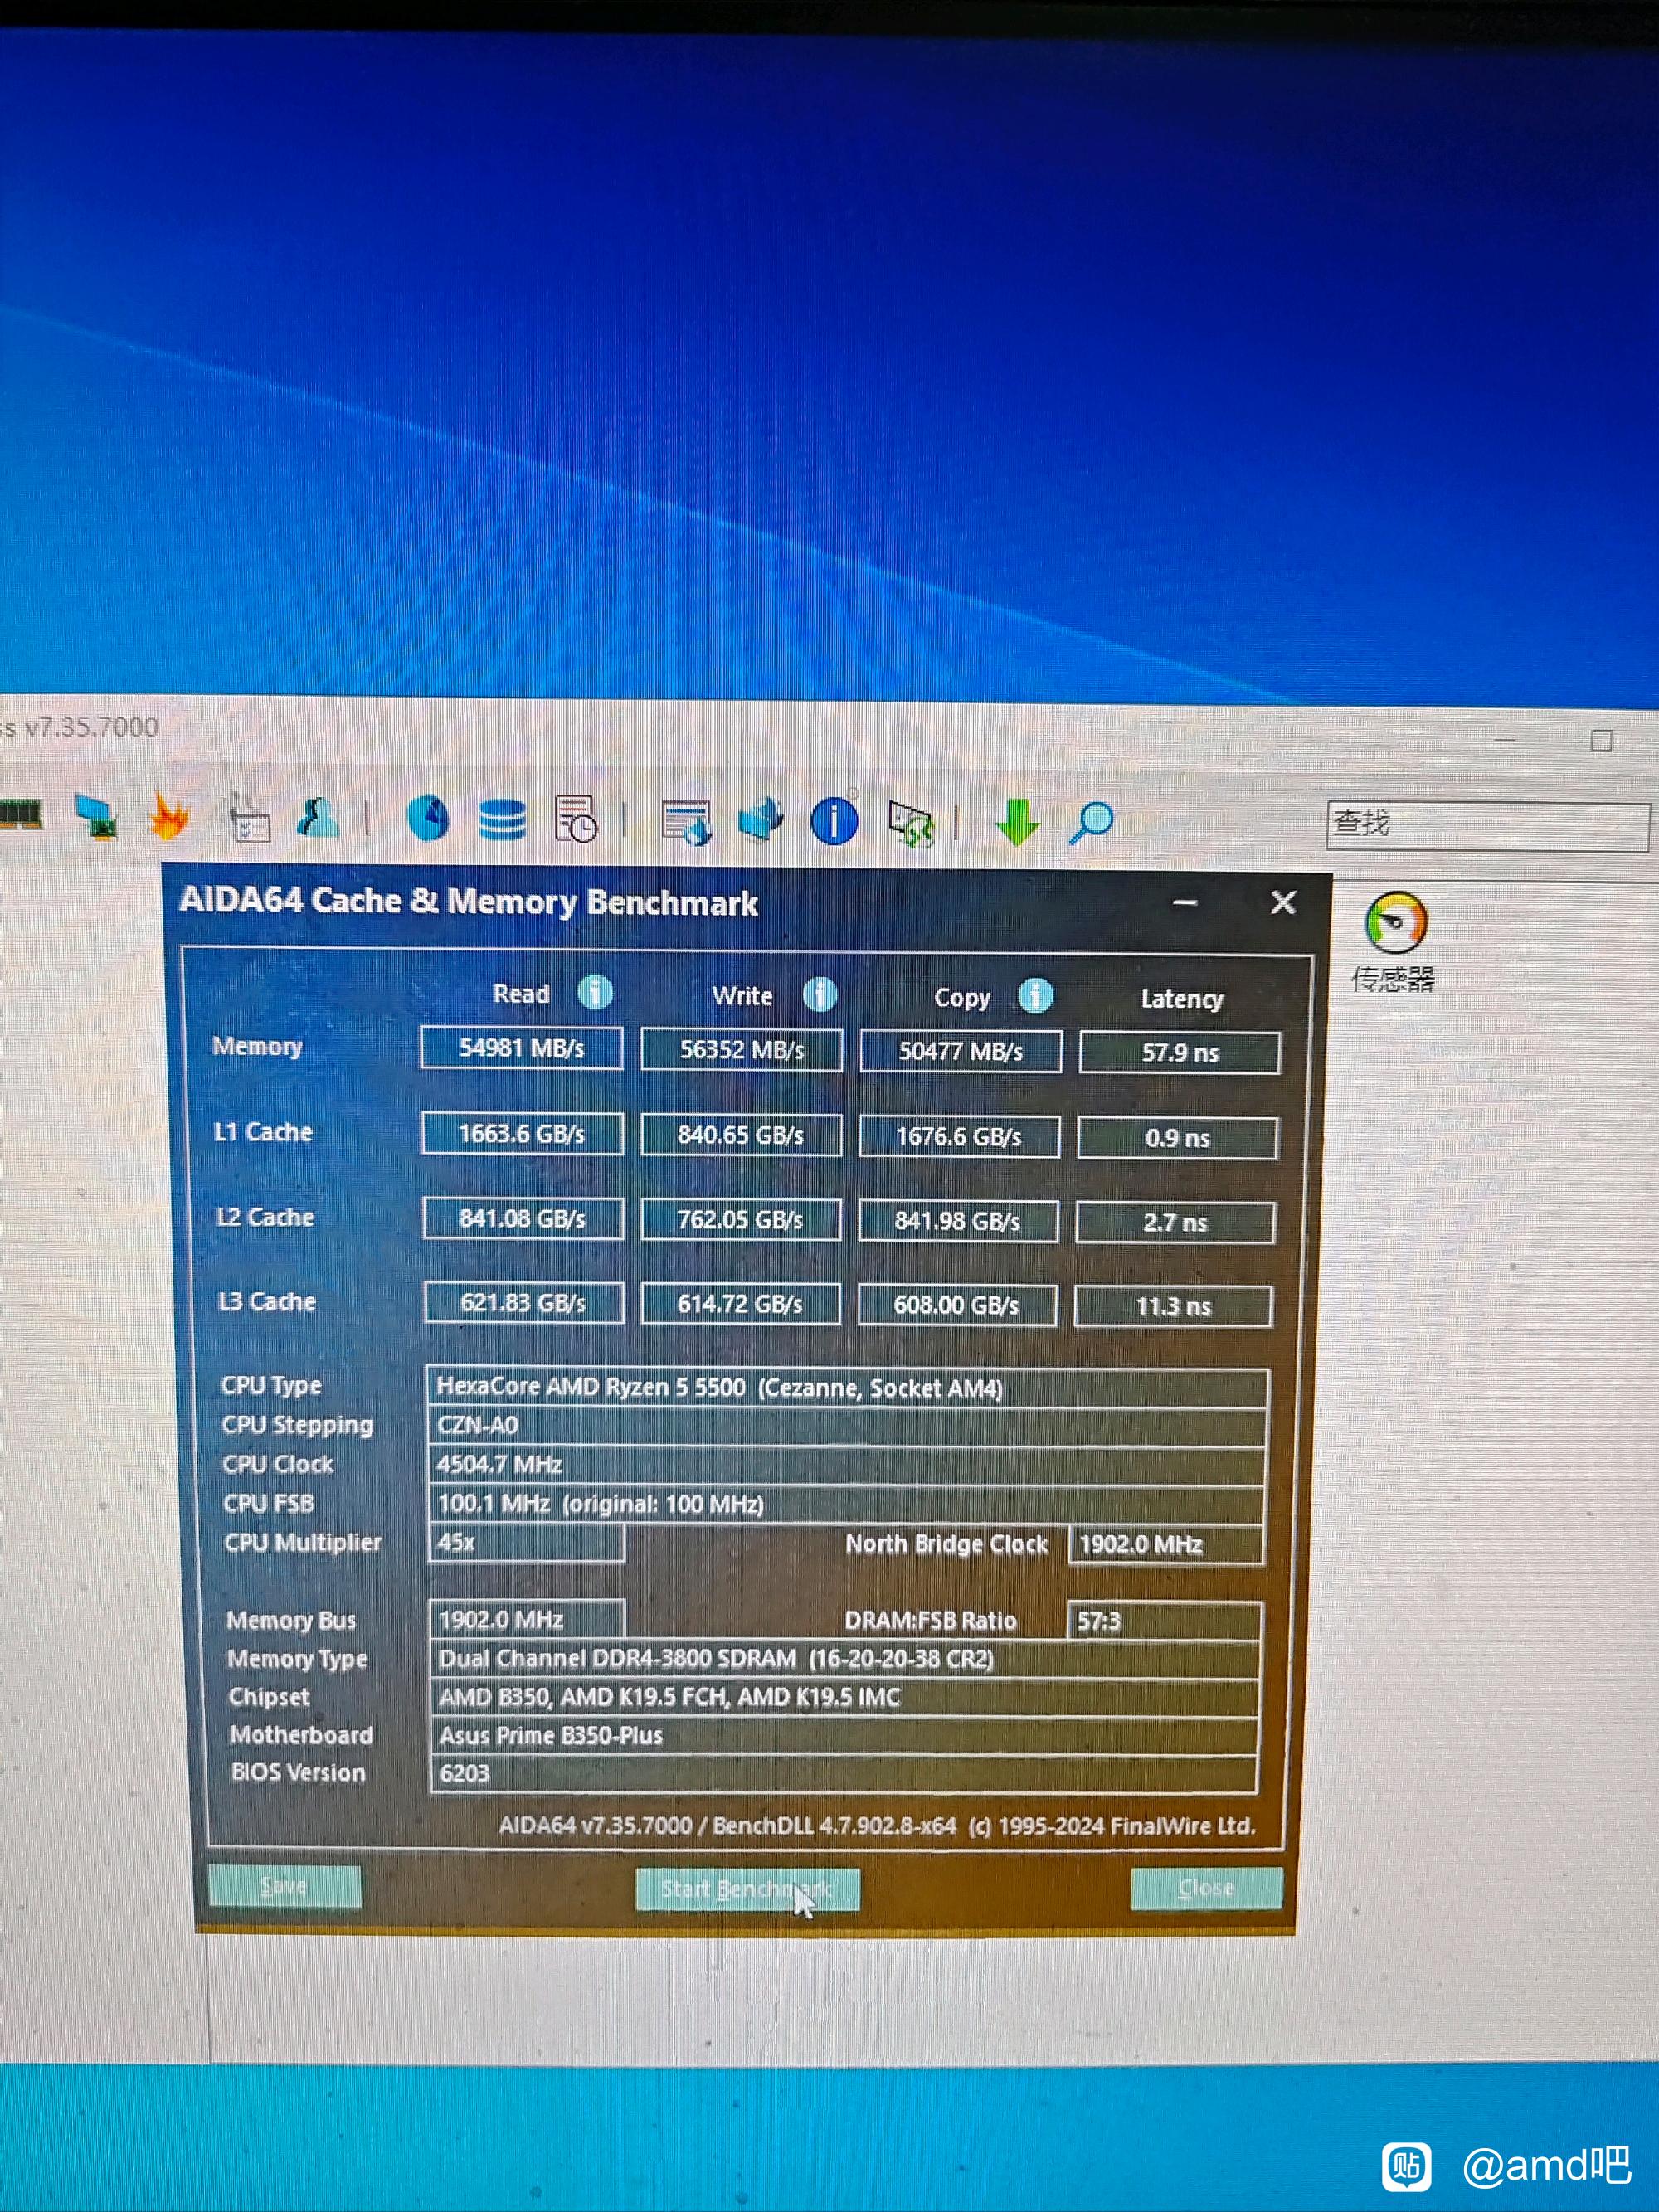1659x2212 pixels.
Task: Click the Memory copy value 50477 MB/s
Action: coord(960,1052)
